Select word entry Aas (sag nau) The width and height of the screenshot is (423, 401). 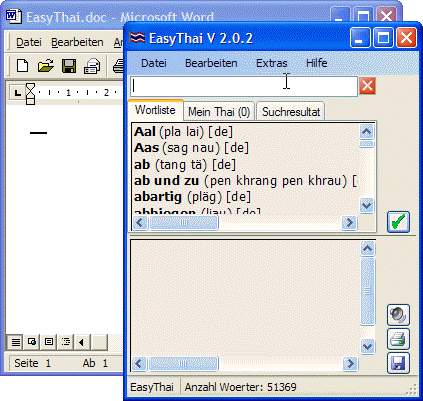click(x=191, y=148)
